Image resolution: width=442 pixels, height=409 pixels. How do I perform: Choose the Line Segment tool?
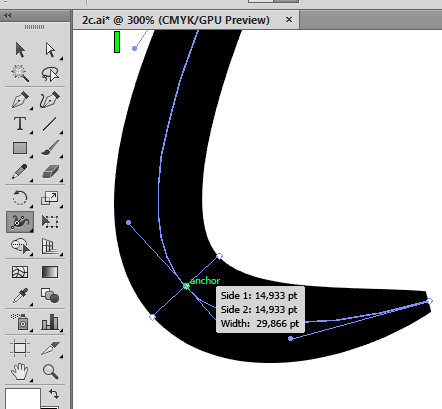pos(49,124)
